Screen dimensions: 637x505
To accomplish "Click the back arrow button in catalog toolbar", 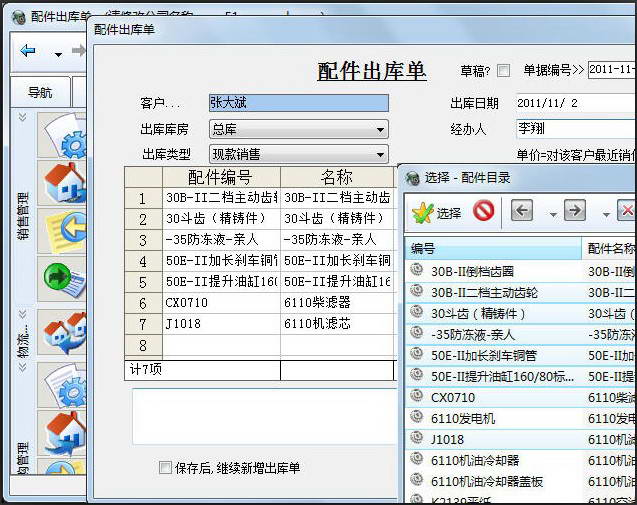I will pyautogui.click(x=522, y=210).
